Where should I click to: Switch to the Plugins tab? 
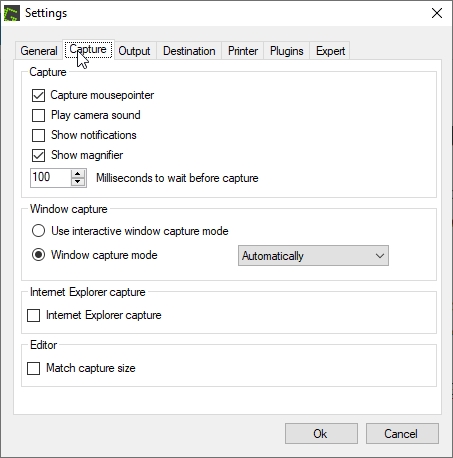click(x=287, y=51)
